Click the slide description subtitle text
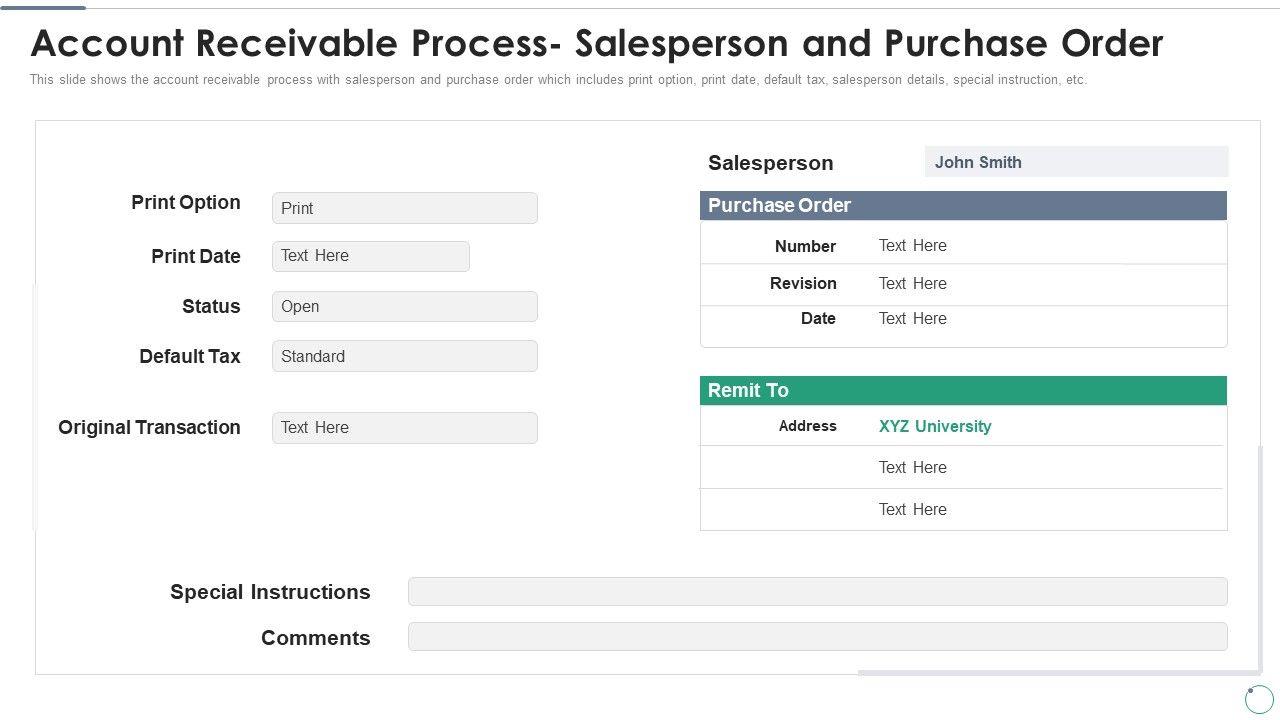 pyautogui.click(x=558, y=80)
